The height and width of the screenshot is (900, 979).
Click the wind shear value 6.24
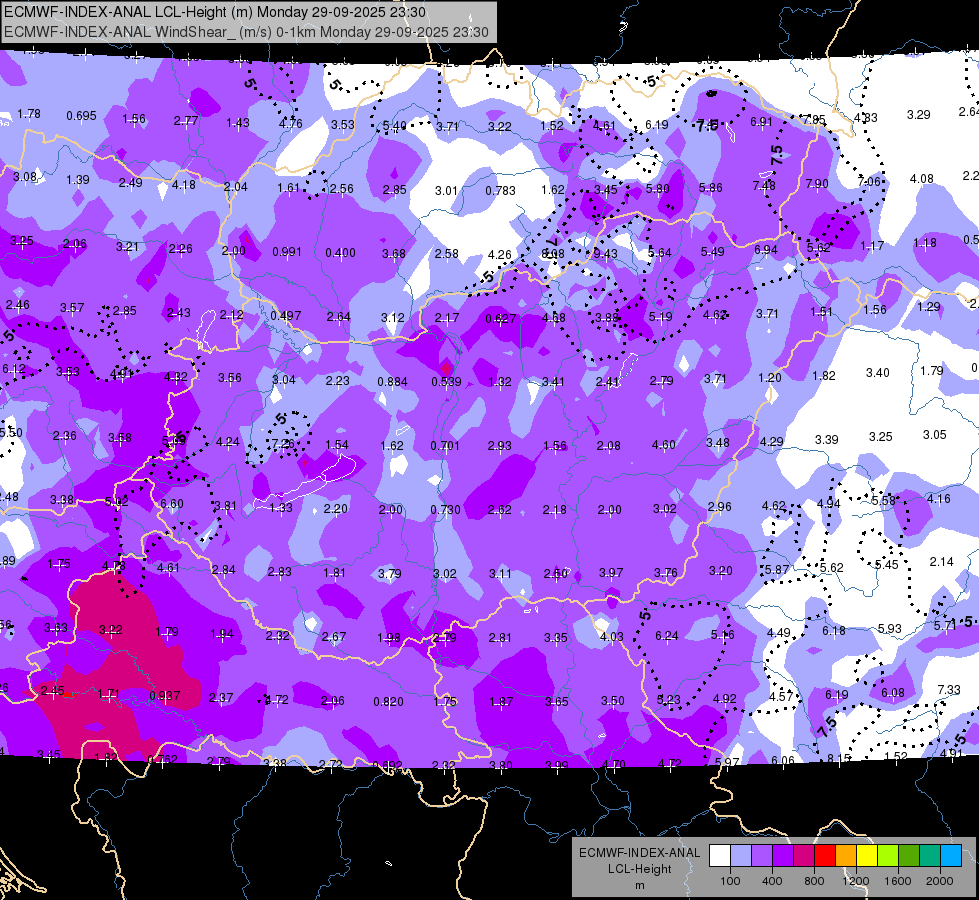point(666,636)
